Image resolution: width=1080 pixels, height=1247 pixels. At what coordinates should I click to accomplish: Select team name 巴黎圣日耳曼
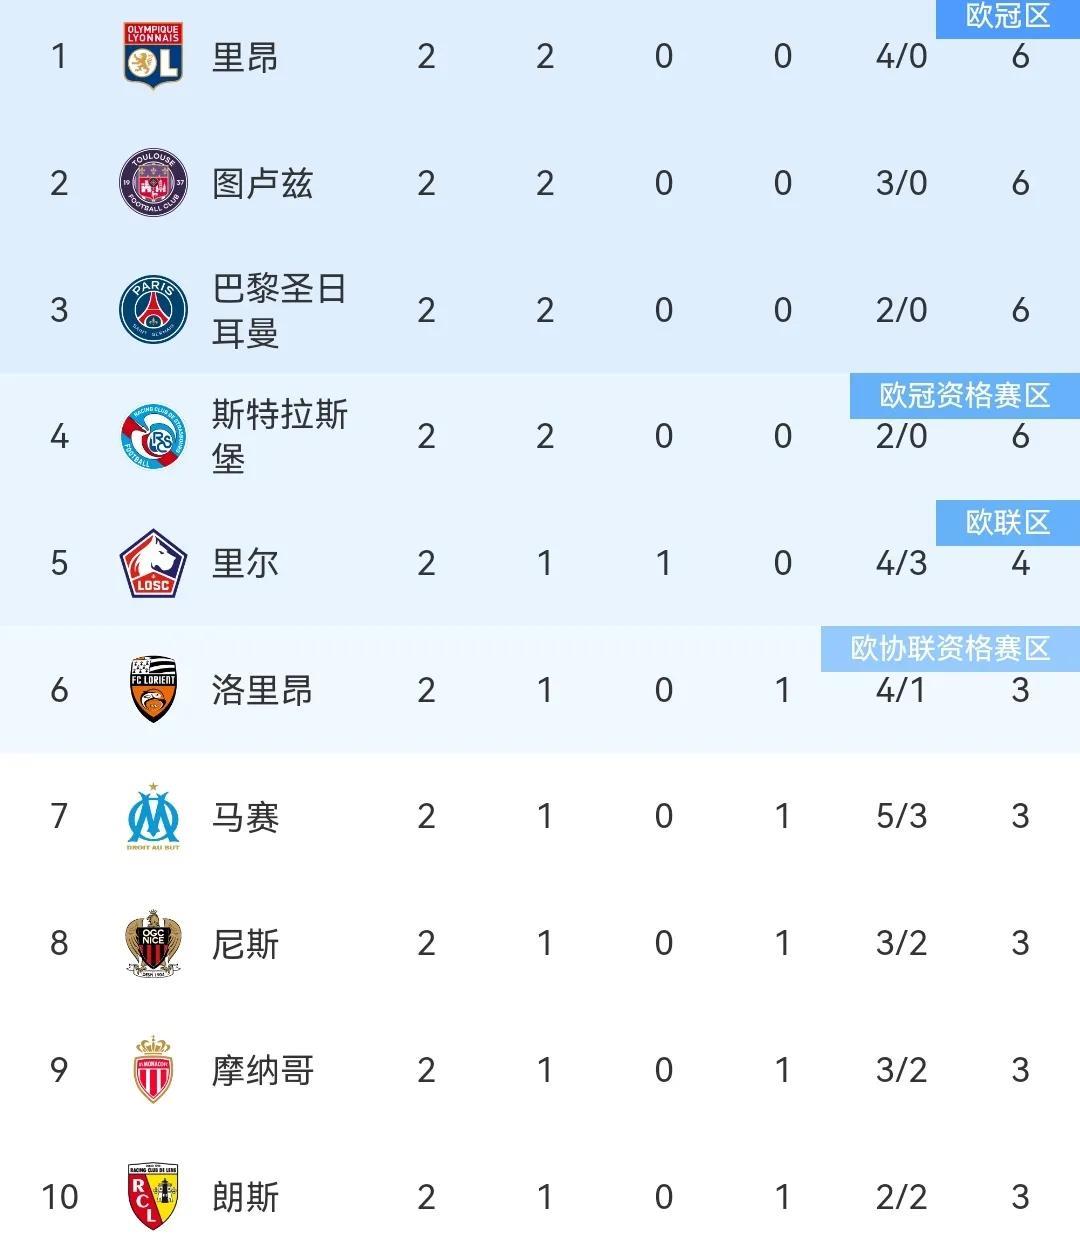click(x=279, y=311)
